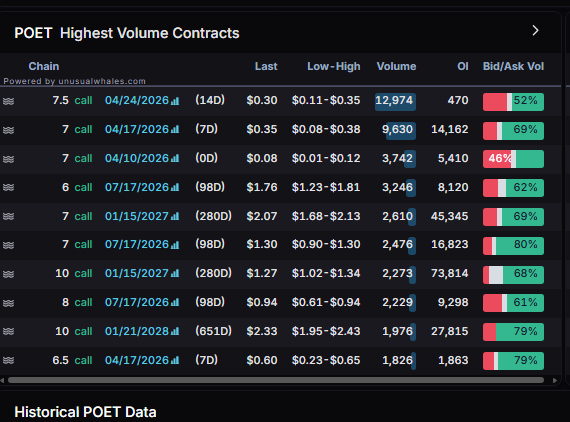Click the open interest value 470
The image size is (570, 422).
458,100
